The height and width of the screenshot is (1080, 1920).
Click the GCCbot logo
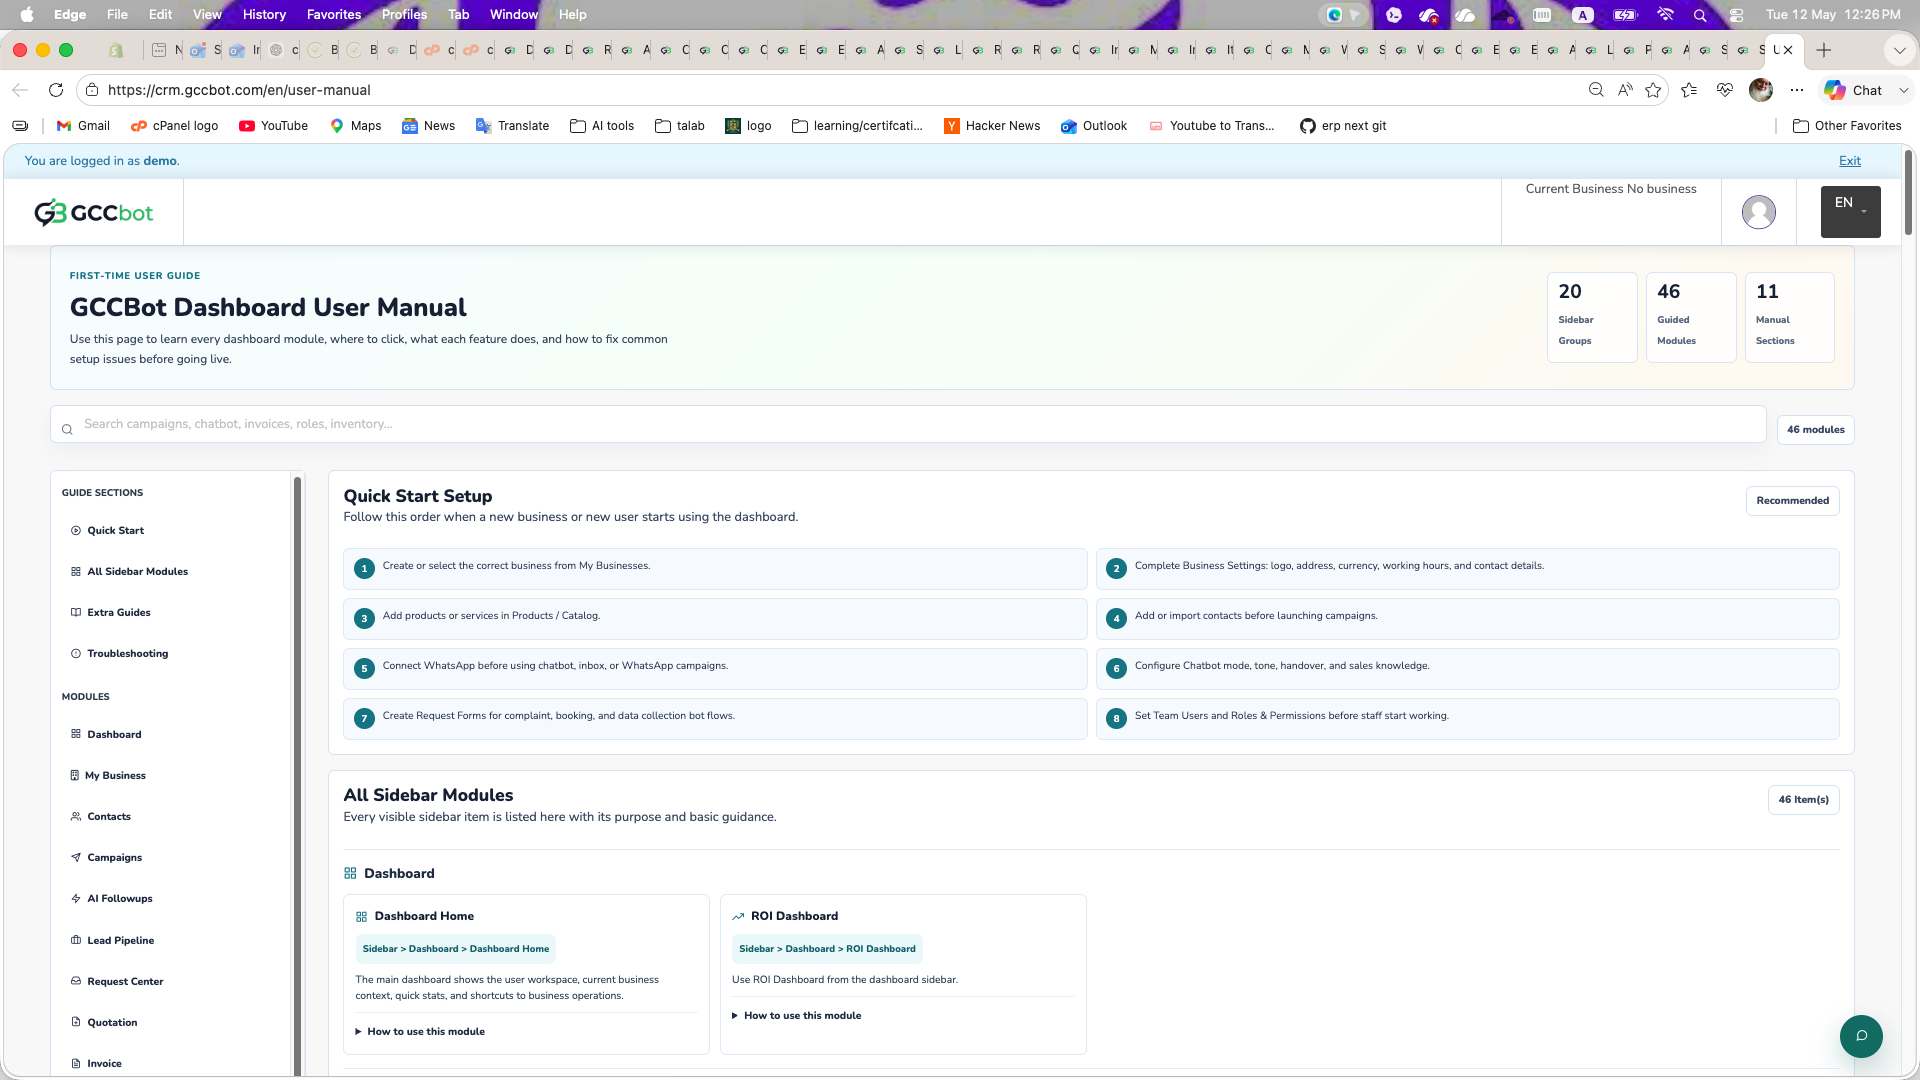(94, 213)
